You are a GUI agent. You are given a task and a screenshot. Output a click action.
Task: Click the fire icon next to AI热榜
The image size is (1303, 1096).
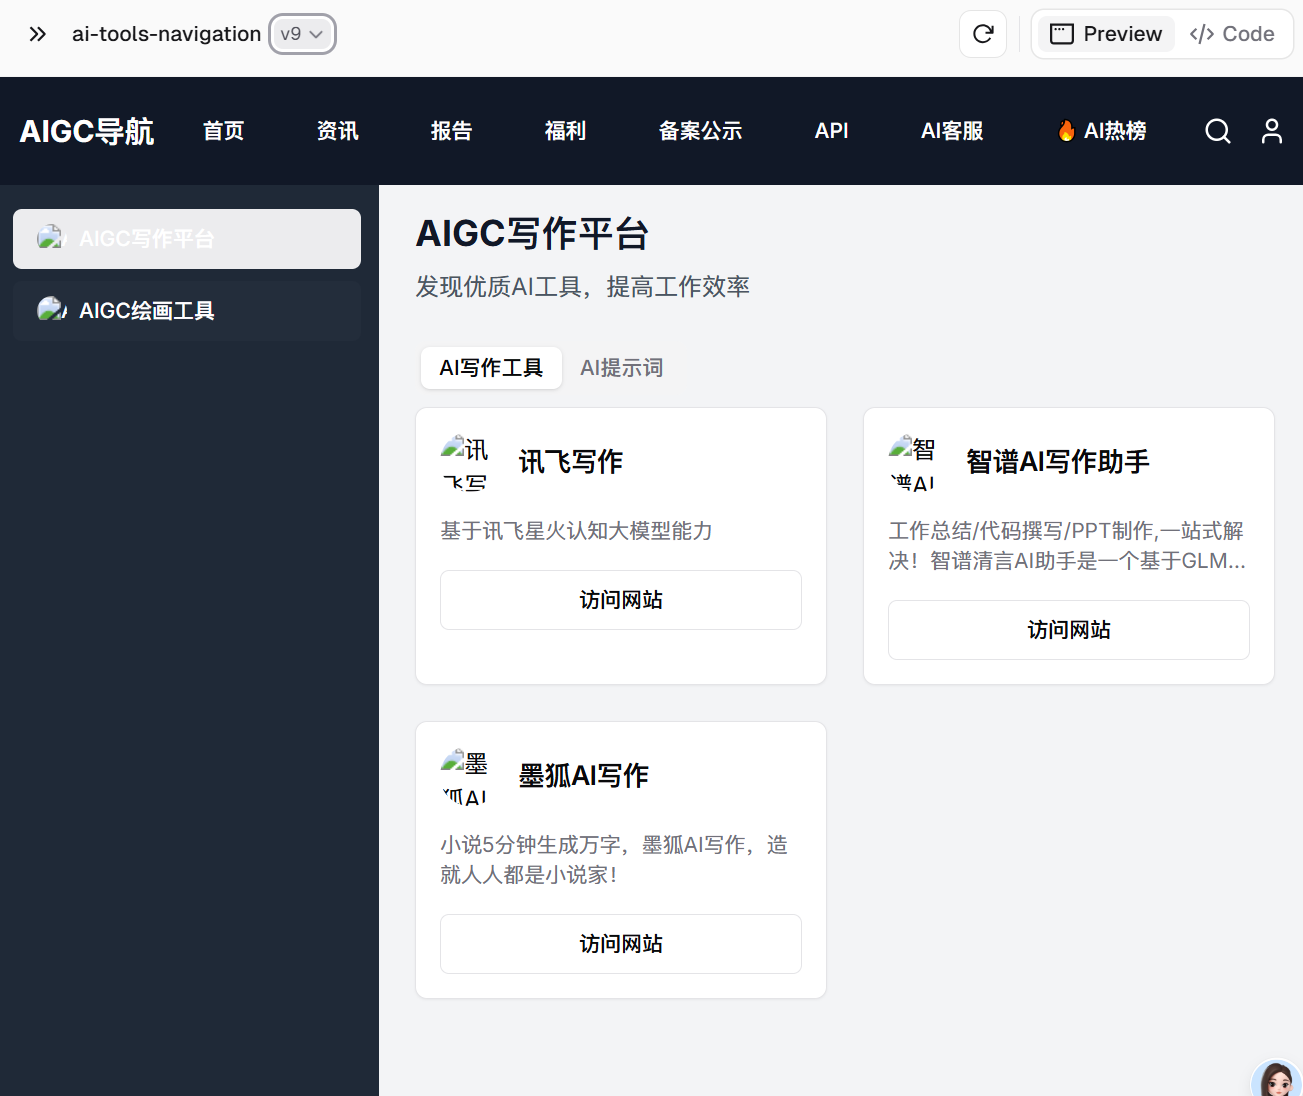(x=1065, y=129)
